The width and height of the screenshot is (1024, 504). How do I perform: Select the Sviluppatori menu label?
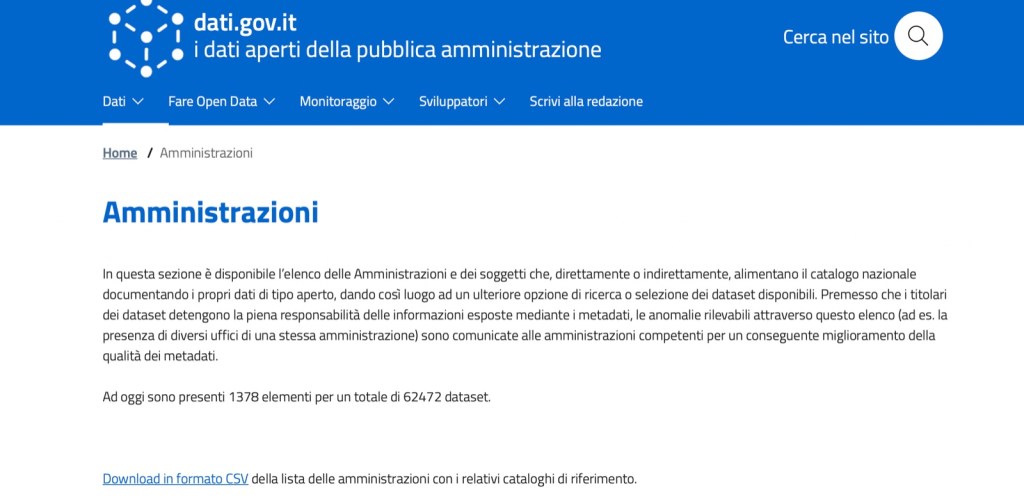click(453, 101)
